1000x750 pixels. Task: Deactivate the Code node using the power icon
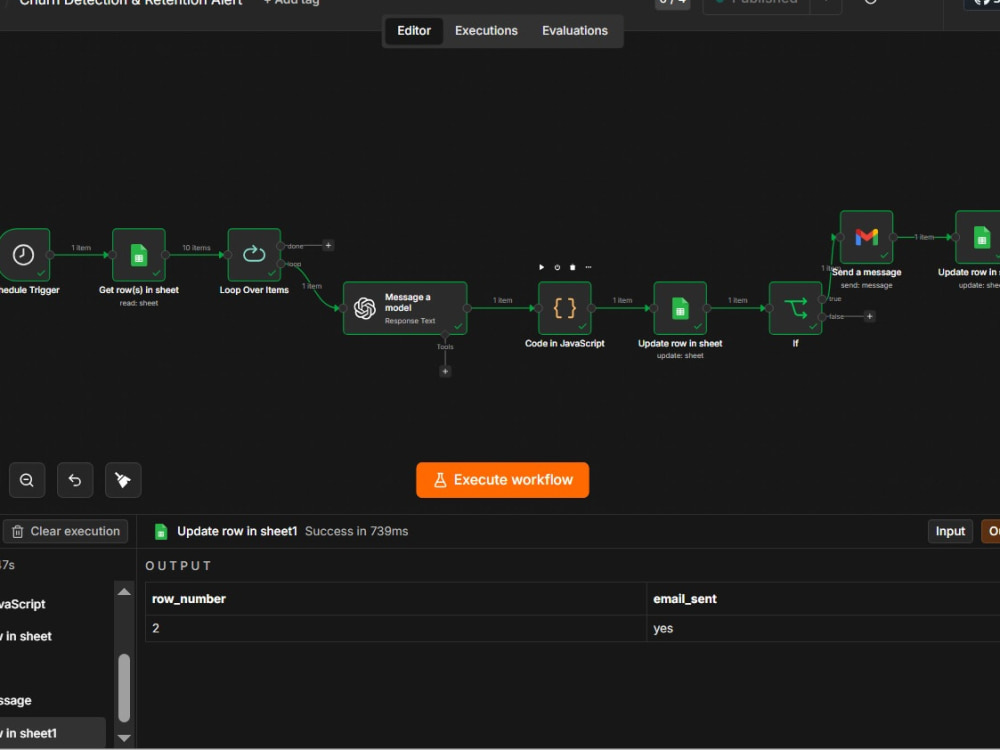pyautogui.click(x=557, y=267)
